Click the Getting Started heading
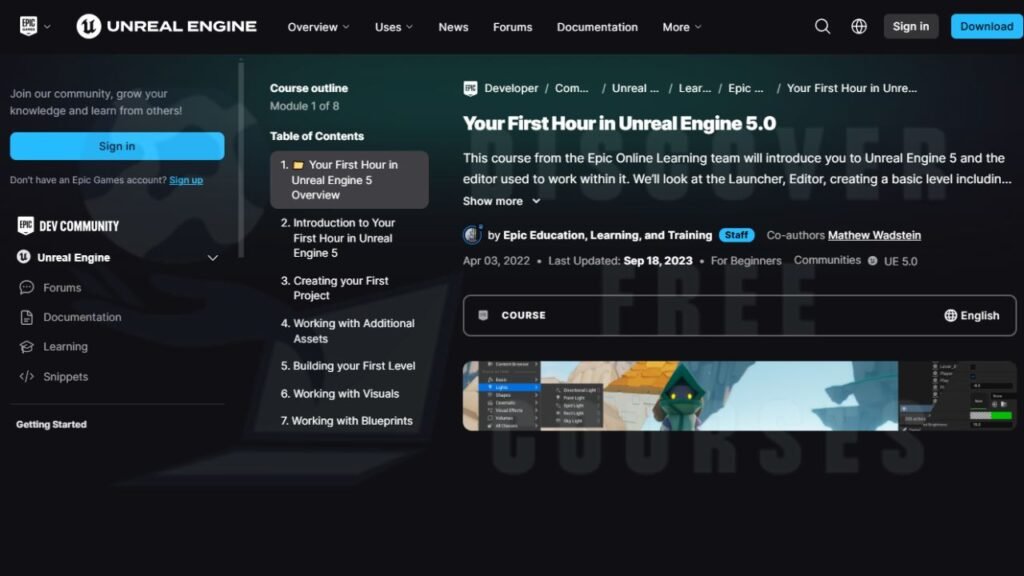Screen dimensions: 1024x576 (52, 424)
